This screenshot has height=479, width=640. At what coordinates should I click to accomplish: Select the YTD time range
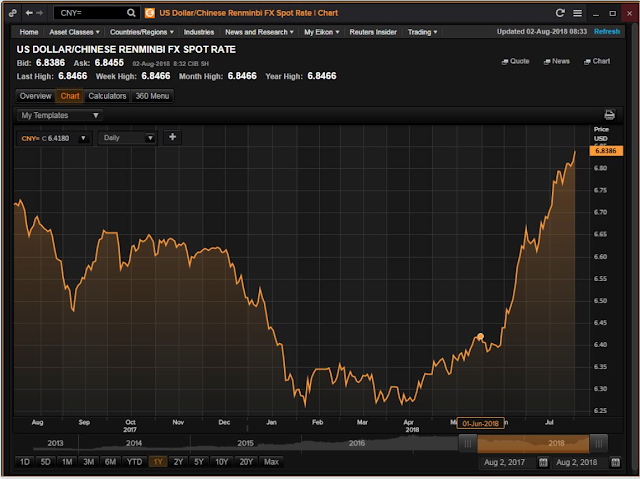coord(134,462)
